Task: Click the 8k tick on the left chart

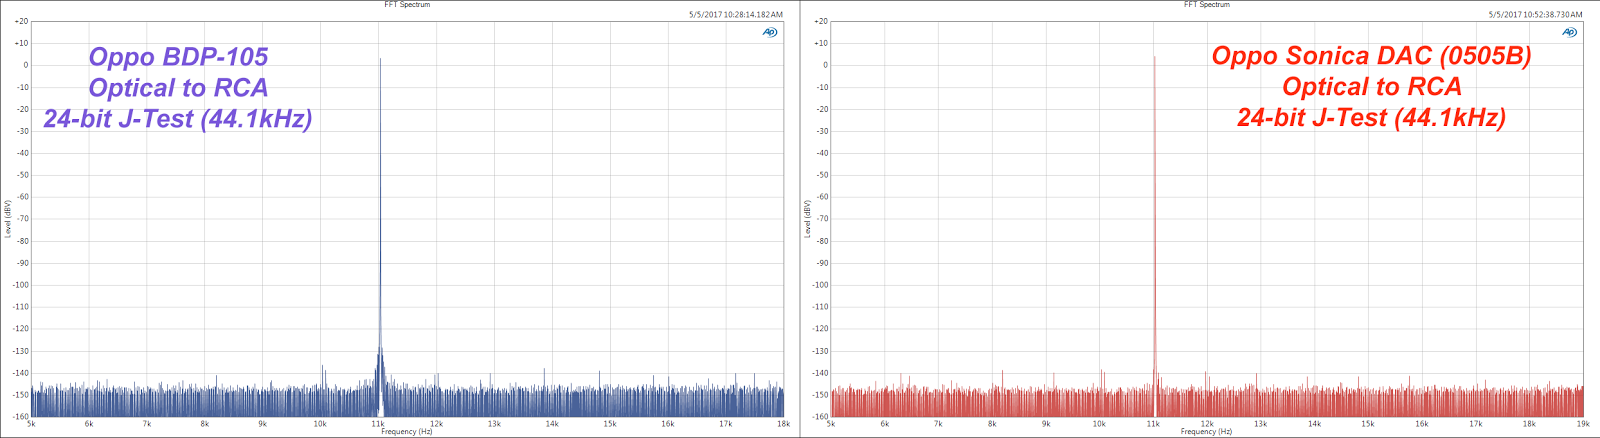Action: tap(205, 424)
